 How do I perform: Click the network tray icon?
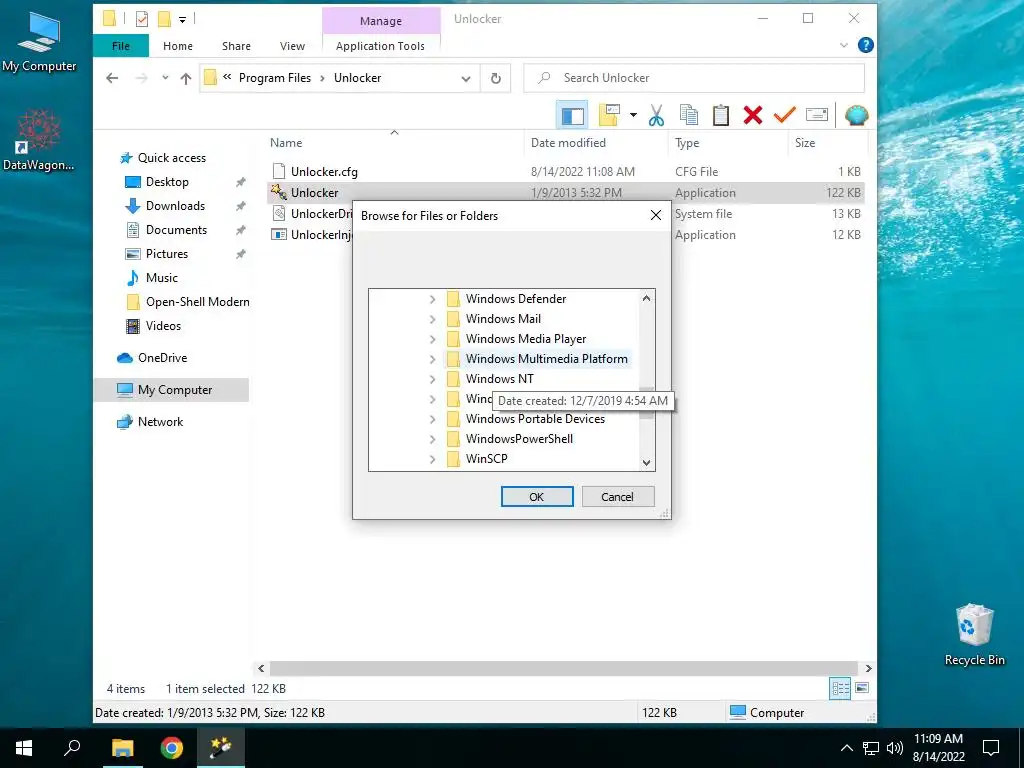coord(871,748)
